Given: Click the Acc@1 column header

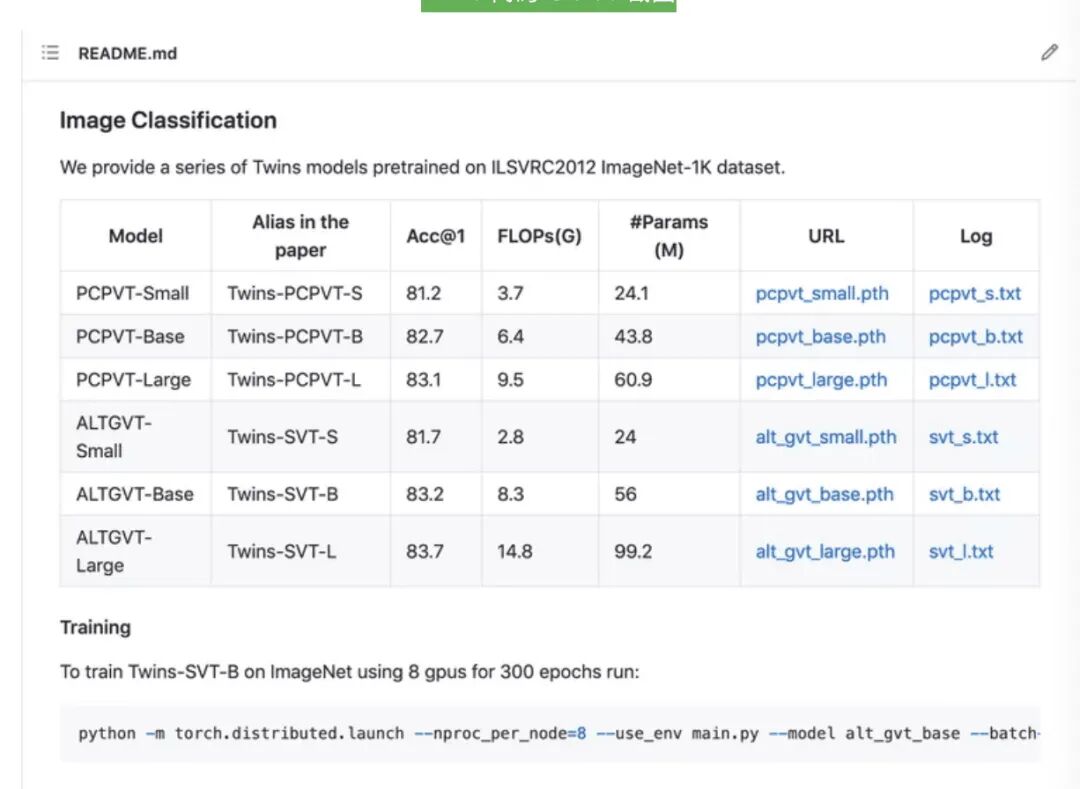Looking at the screenshot, I should click(x=435, y=236).
